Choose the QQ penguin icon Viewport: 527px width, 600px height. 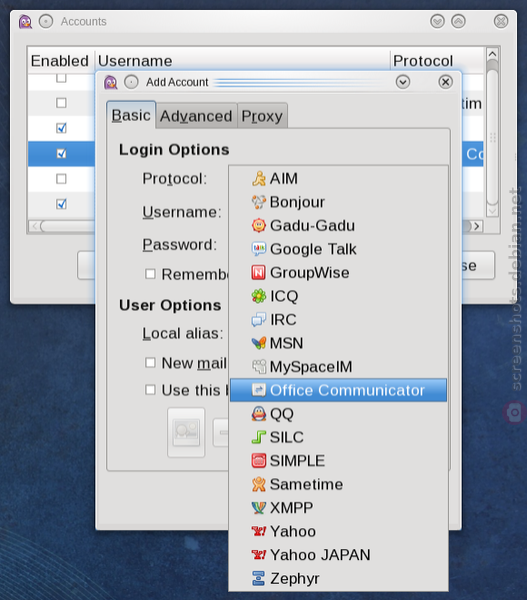pyautogui.click(x=259, y=414)
